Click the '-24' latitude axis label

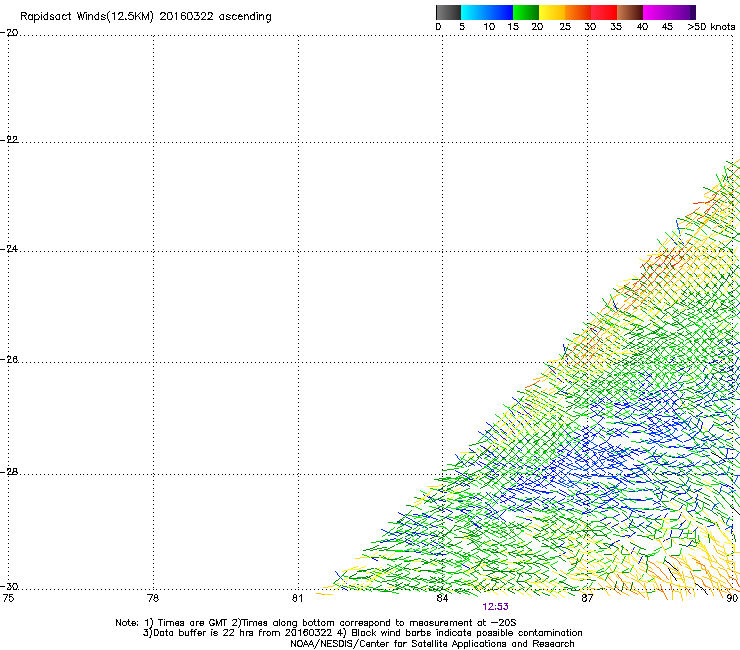[9, 249]
